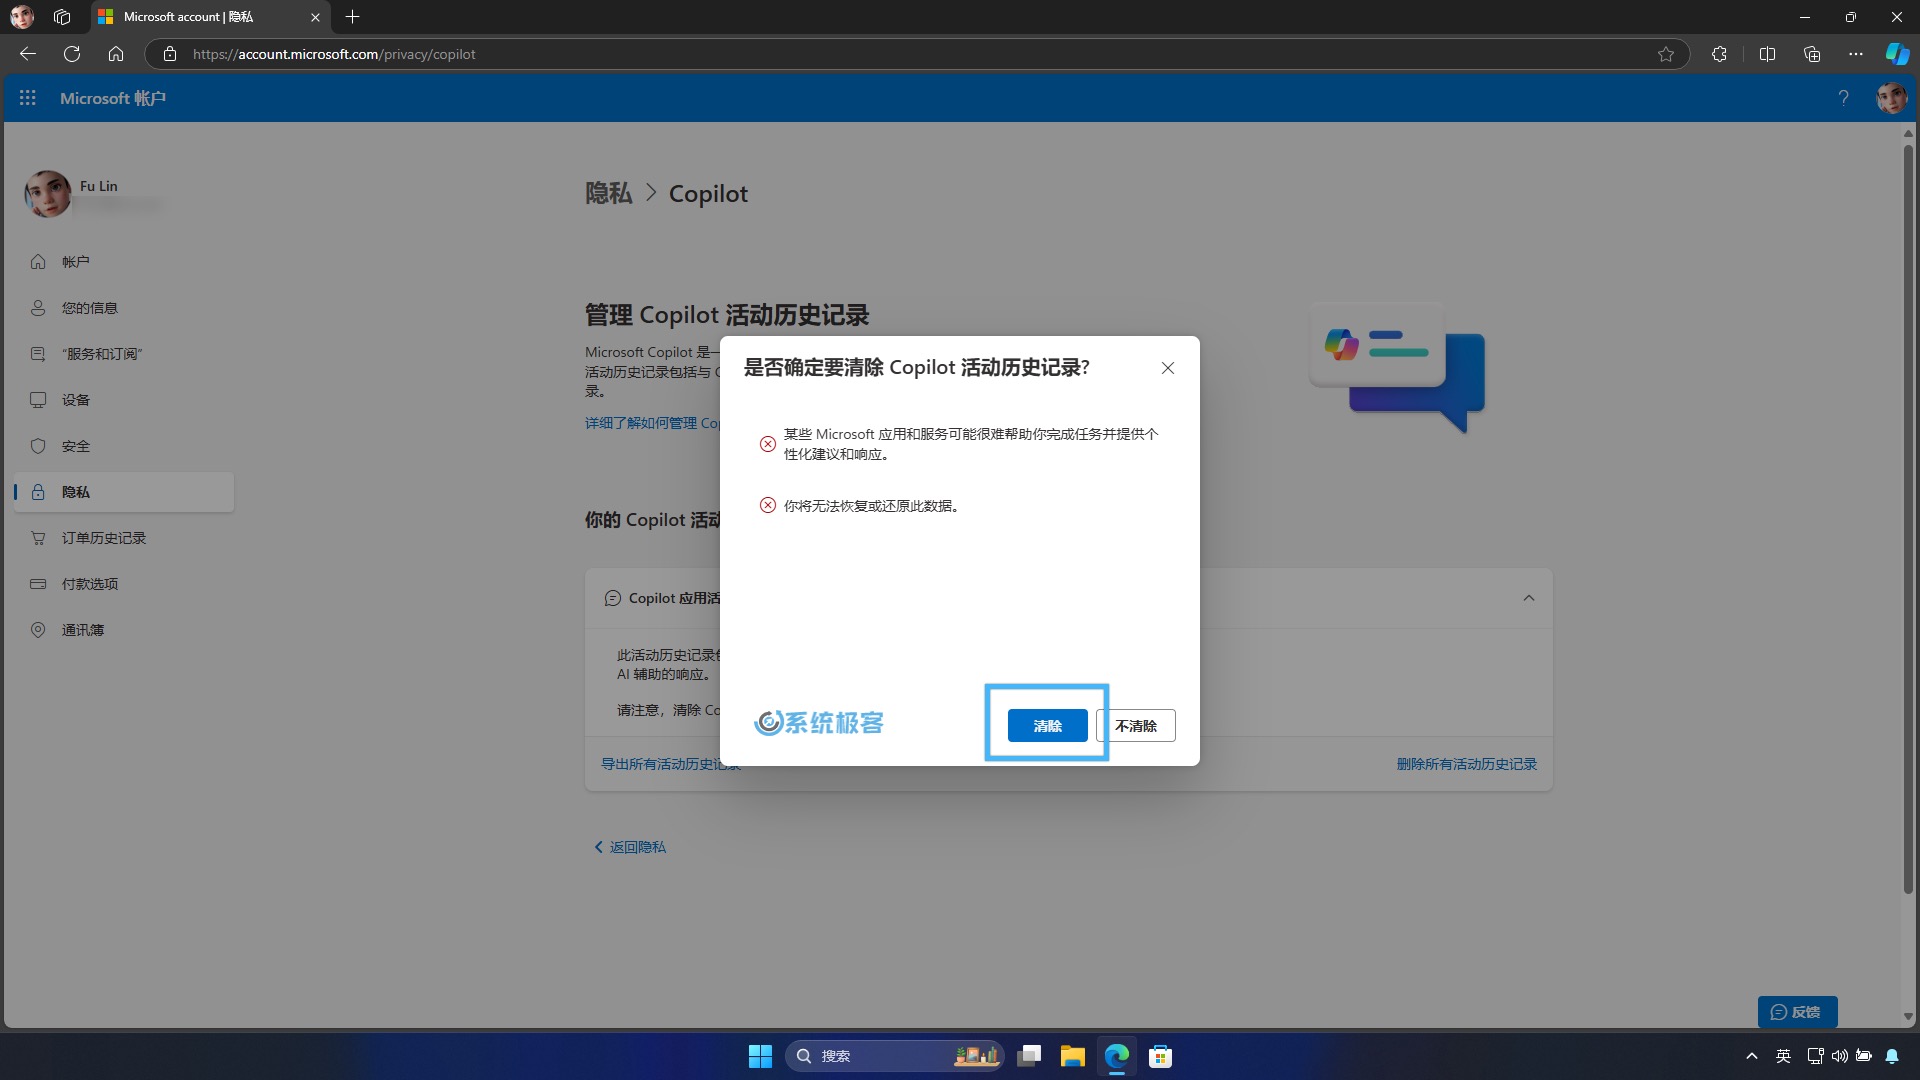Click the 您的信息 sidebar icon
This screenshot has height=1080, width=1920.
click(38, 307)
